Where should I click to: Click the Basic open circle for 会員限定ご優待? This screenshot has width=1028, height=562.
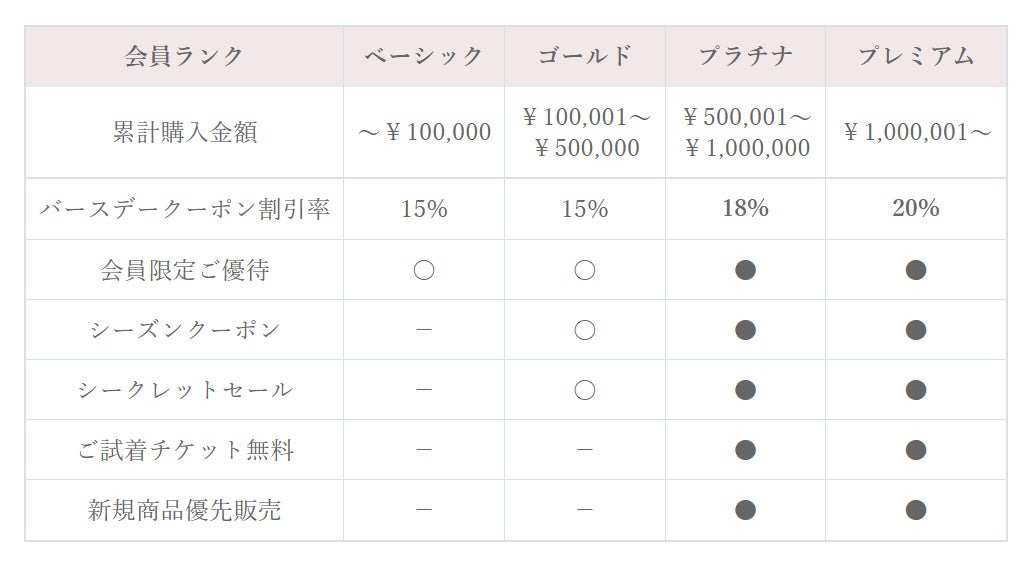tap(424, 270)
